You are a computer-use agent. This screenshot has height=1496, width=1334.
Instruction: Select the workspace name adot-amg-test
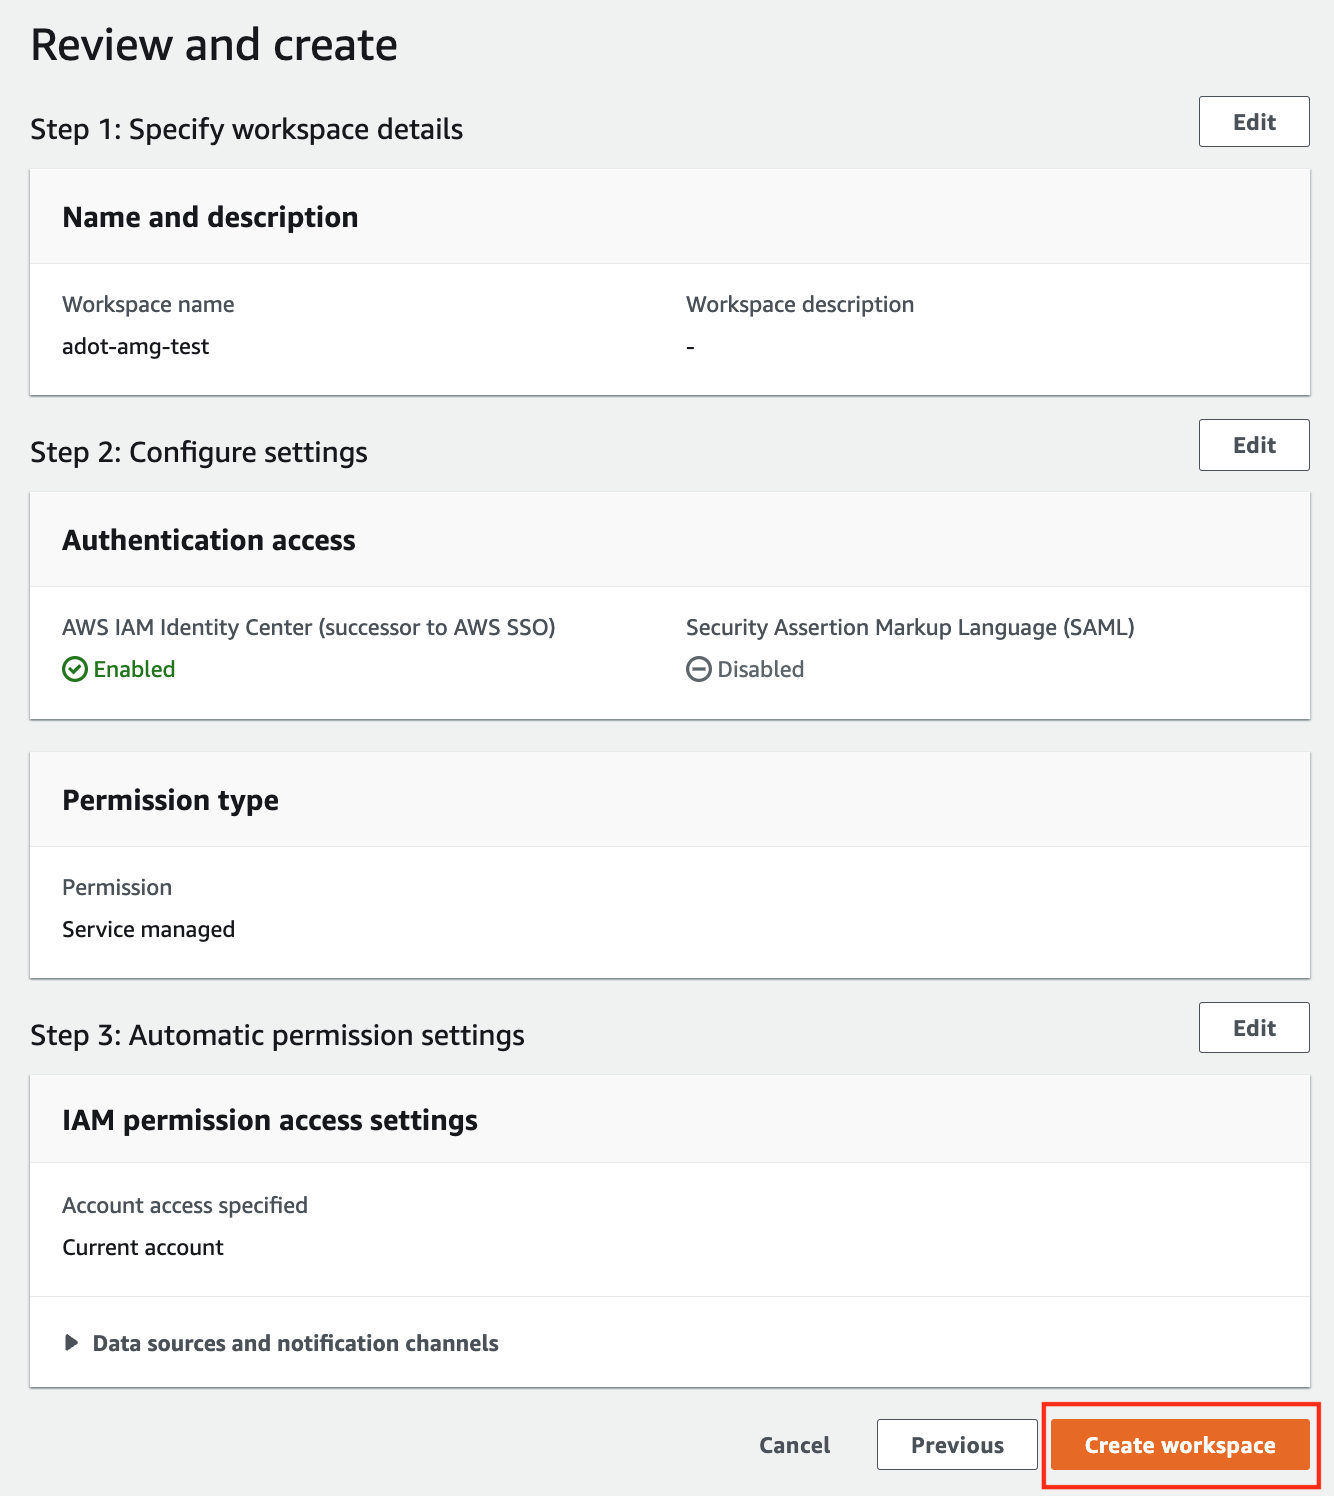pos(136,346)
